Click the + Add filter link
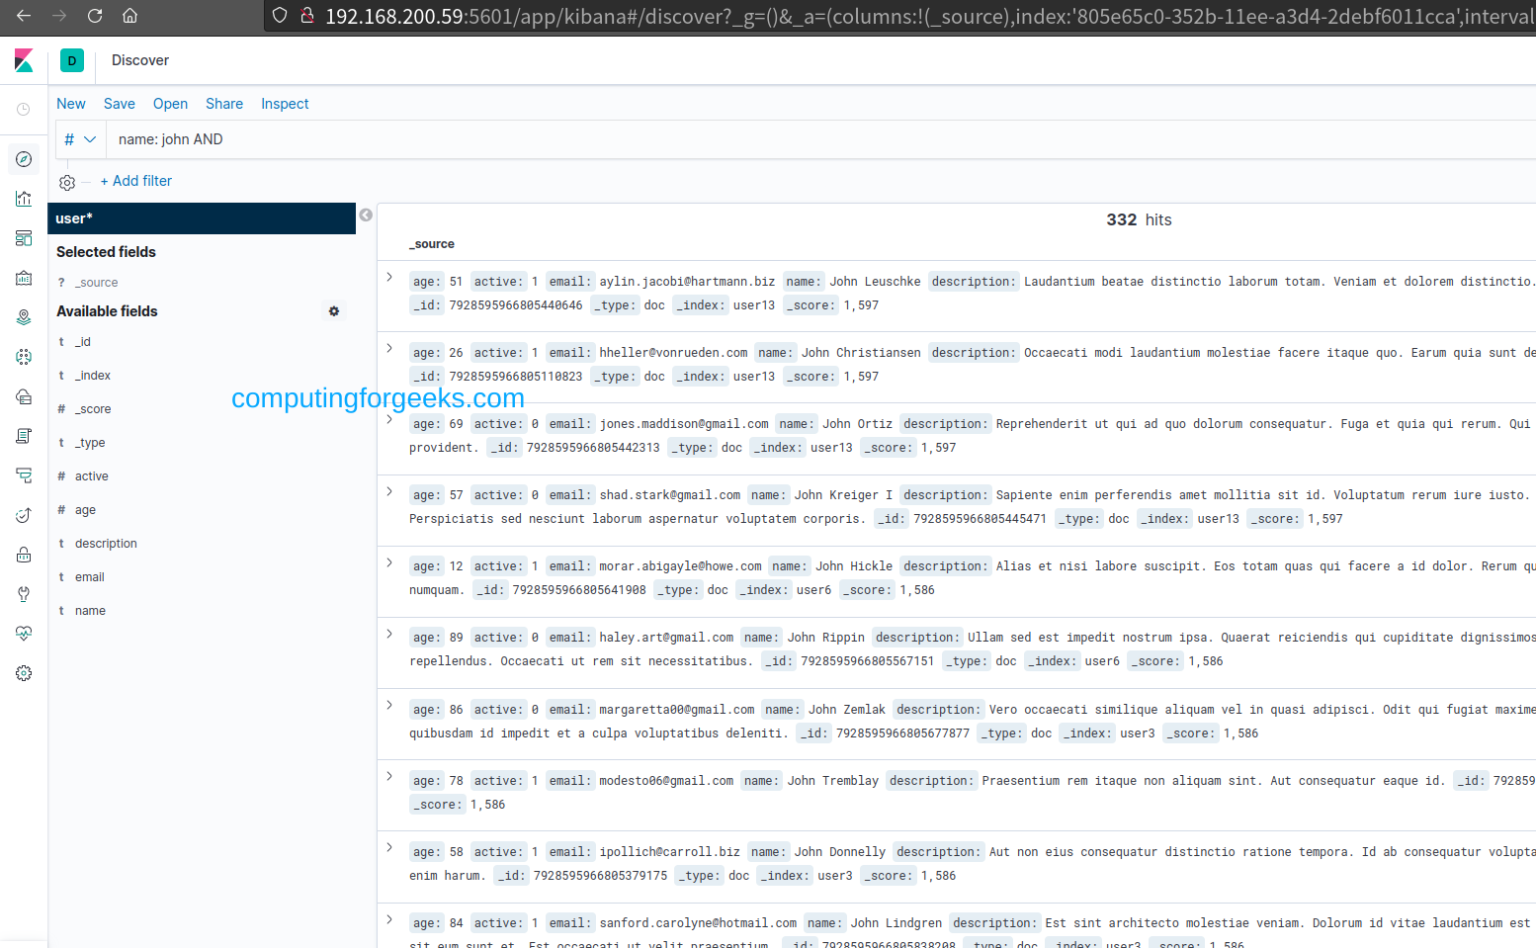The height and width of the screenshot is (948, 1536). tap(136, 181)
